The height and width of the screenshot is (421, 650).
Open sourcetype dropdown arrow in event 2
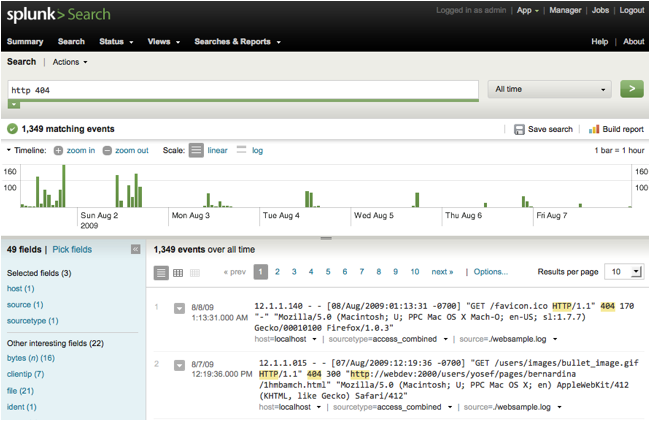pos(450,407)
